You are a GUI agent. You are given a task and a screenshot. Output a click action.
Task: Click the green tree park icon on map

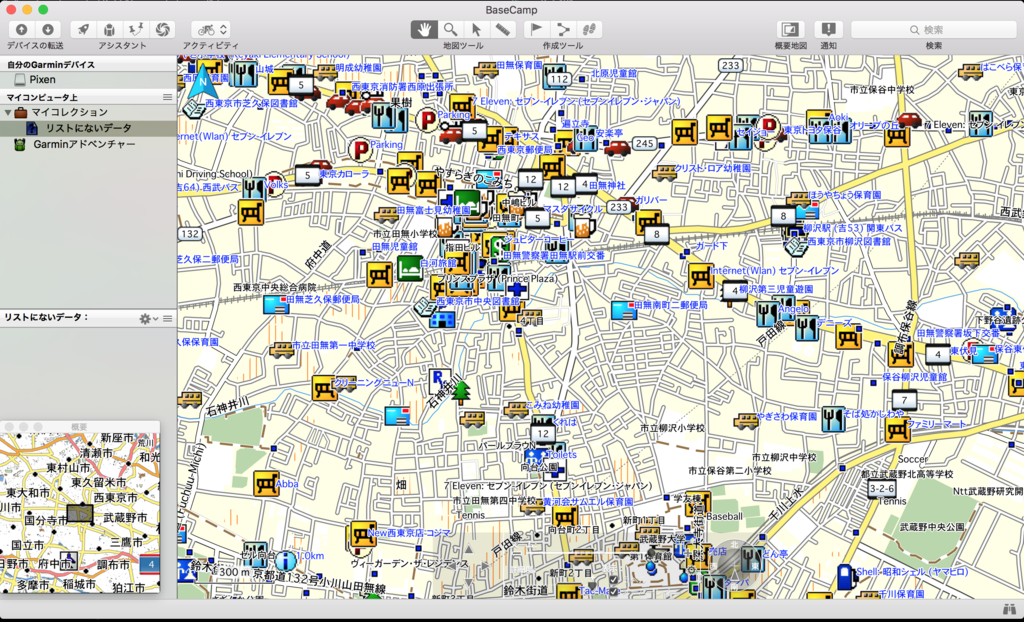pyautogui.click(x=462, y=393)
